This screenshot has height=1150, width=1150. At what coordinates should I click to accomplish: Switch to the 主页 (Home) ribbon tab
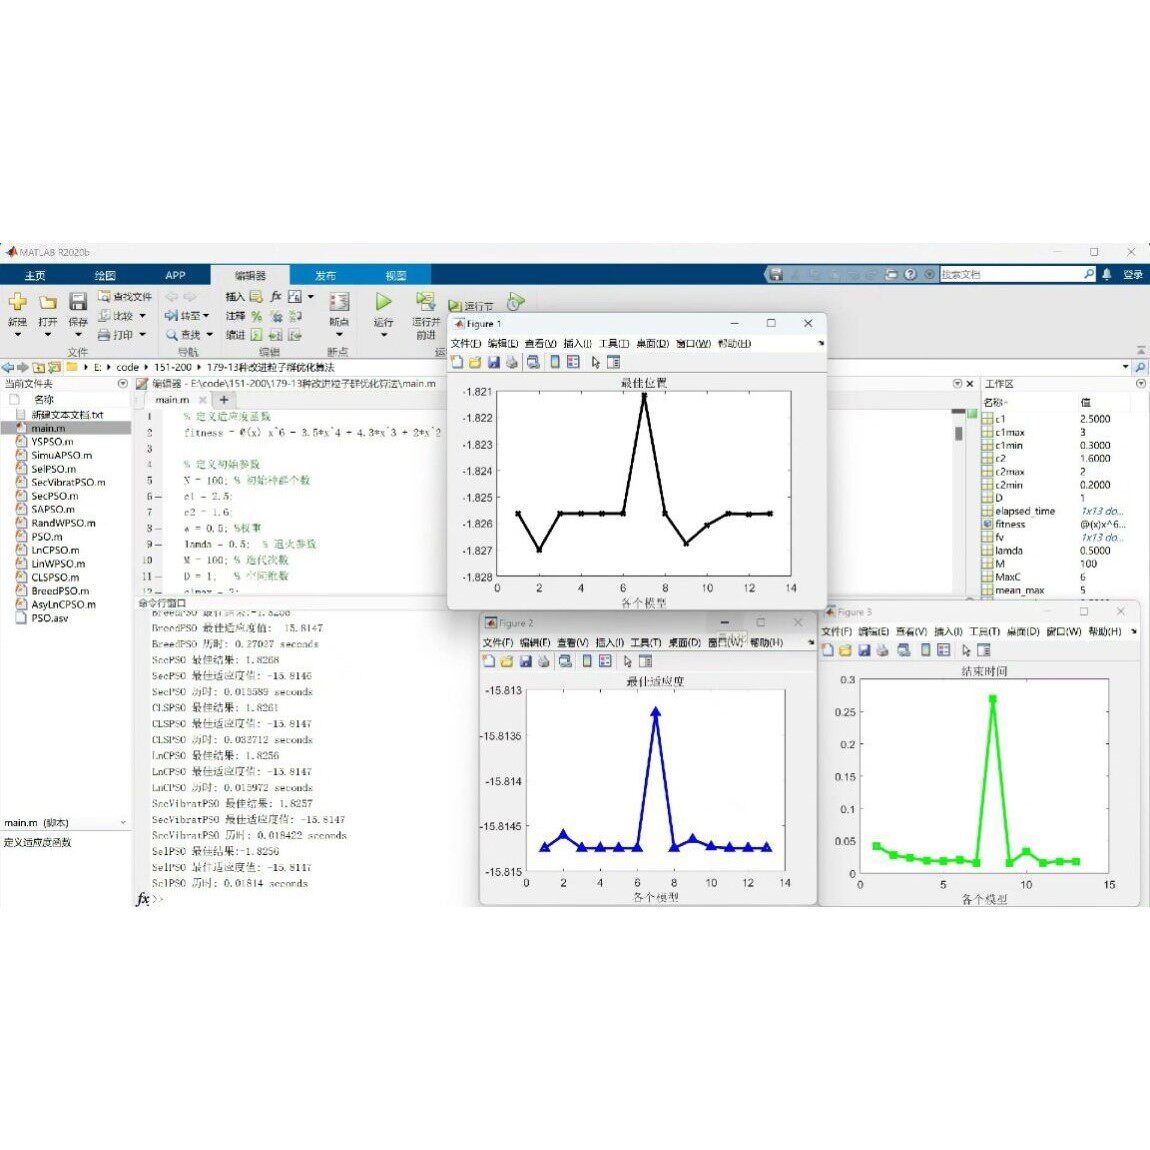coord(35,276)
